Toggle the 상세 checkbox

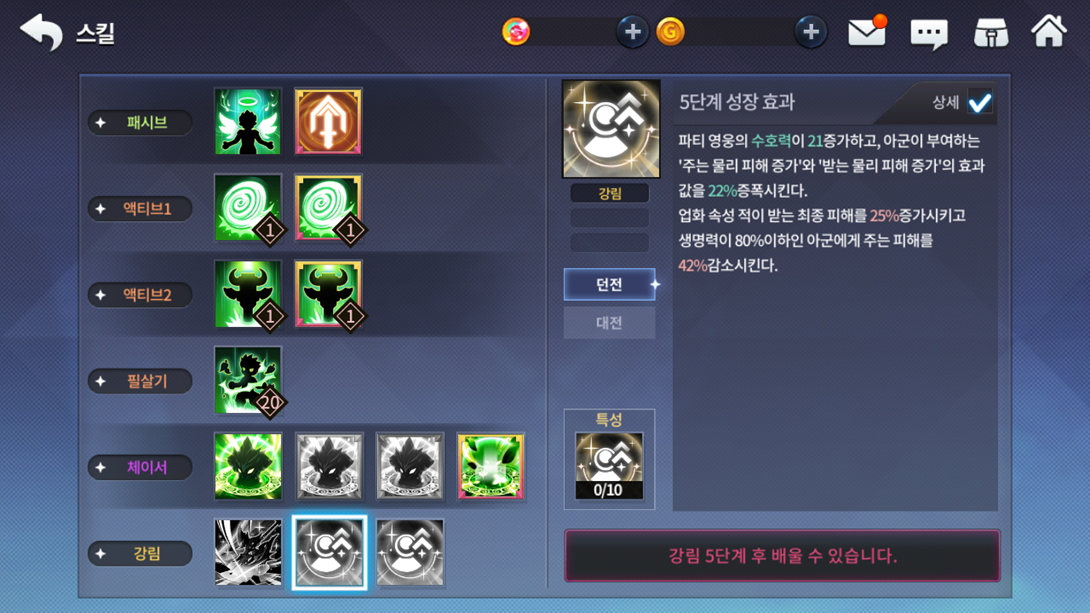pyautogui.click(x=979, y=103)
